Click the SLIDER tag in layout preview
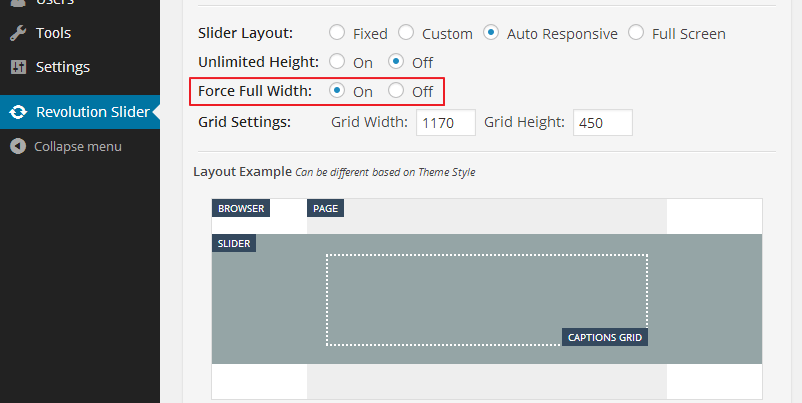802x403 pixels. click(234, 243)
